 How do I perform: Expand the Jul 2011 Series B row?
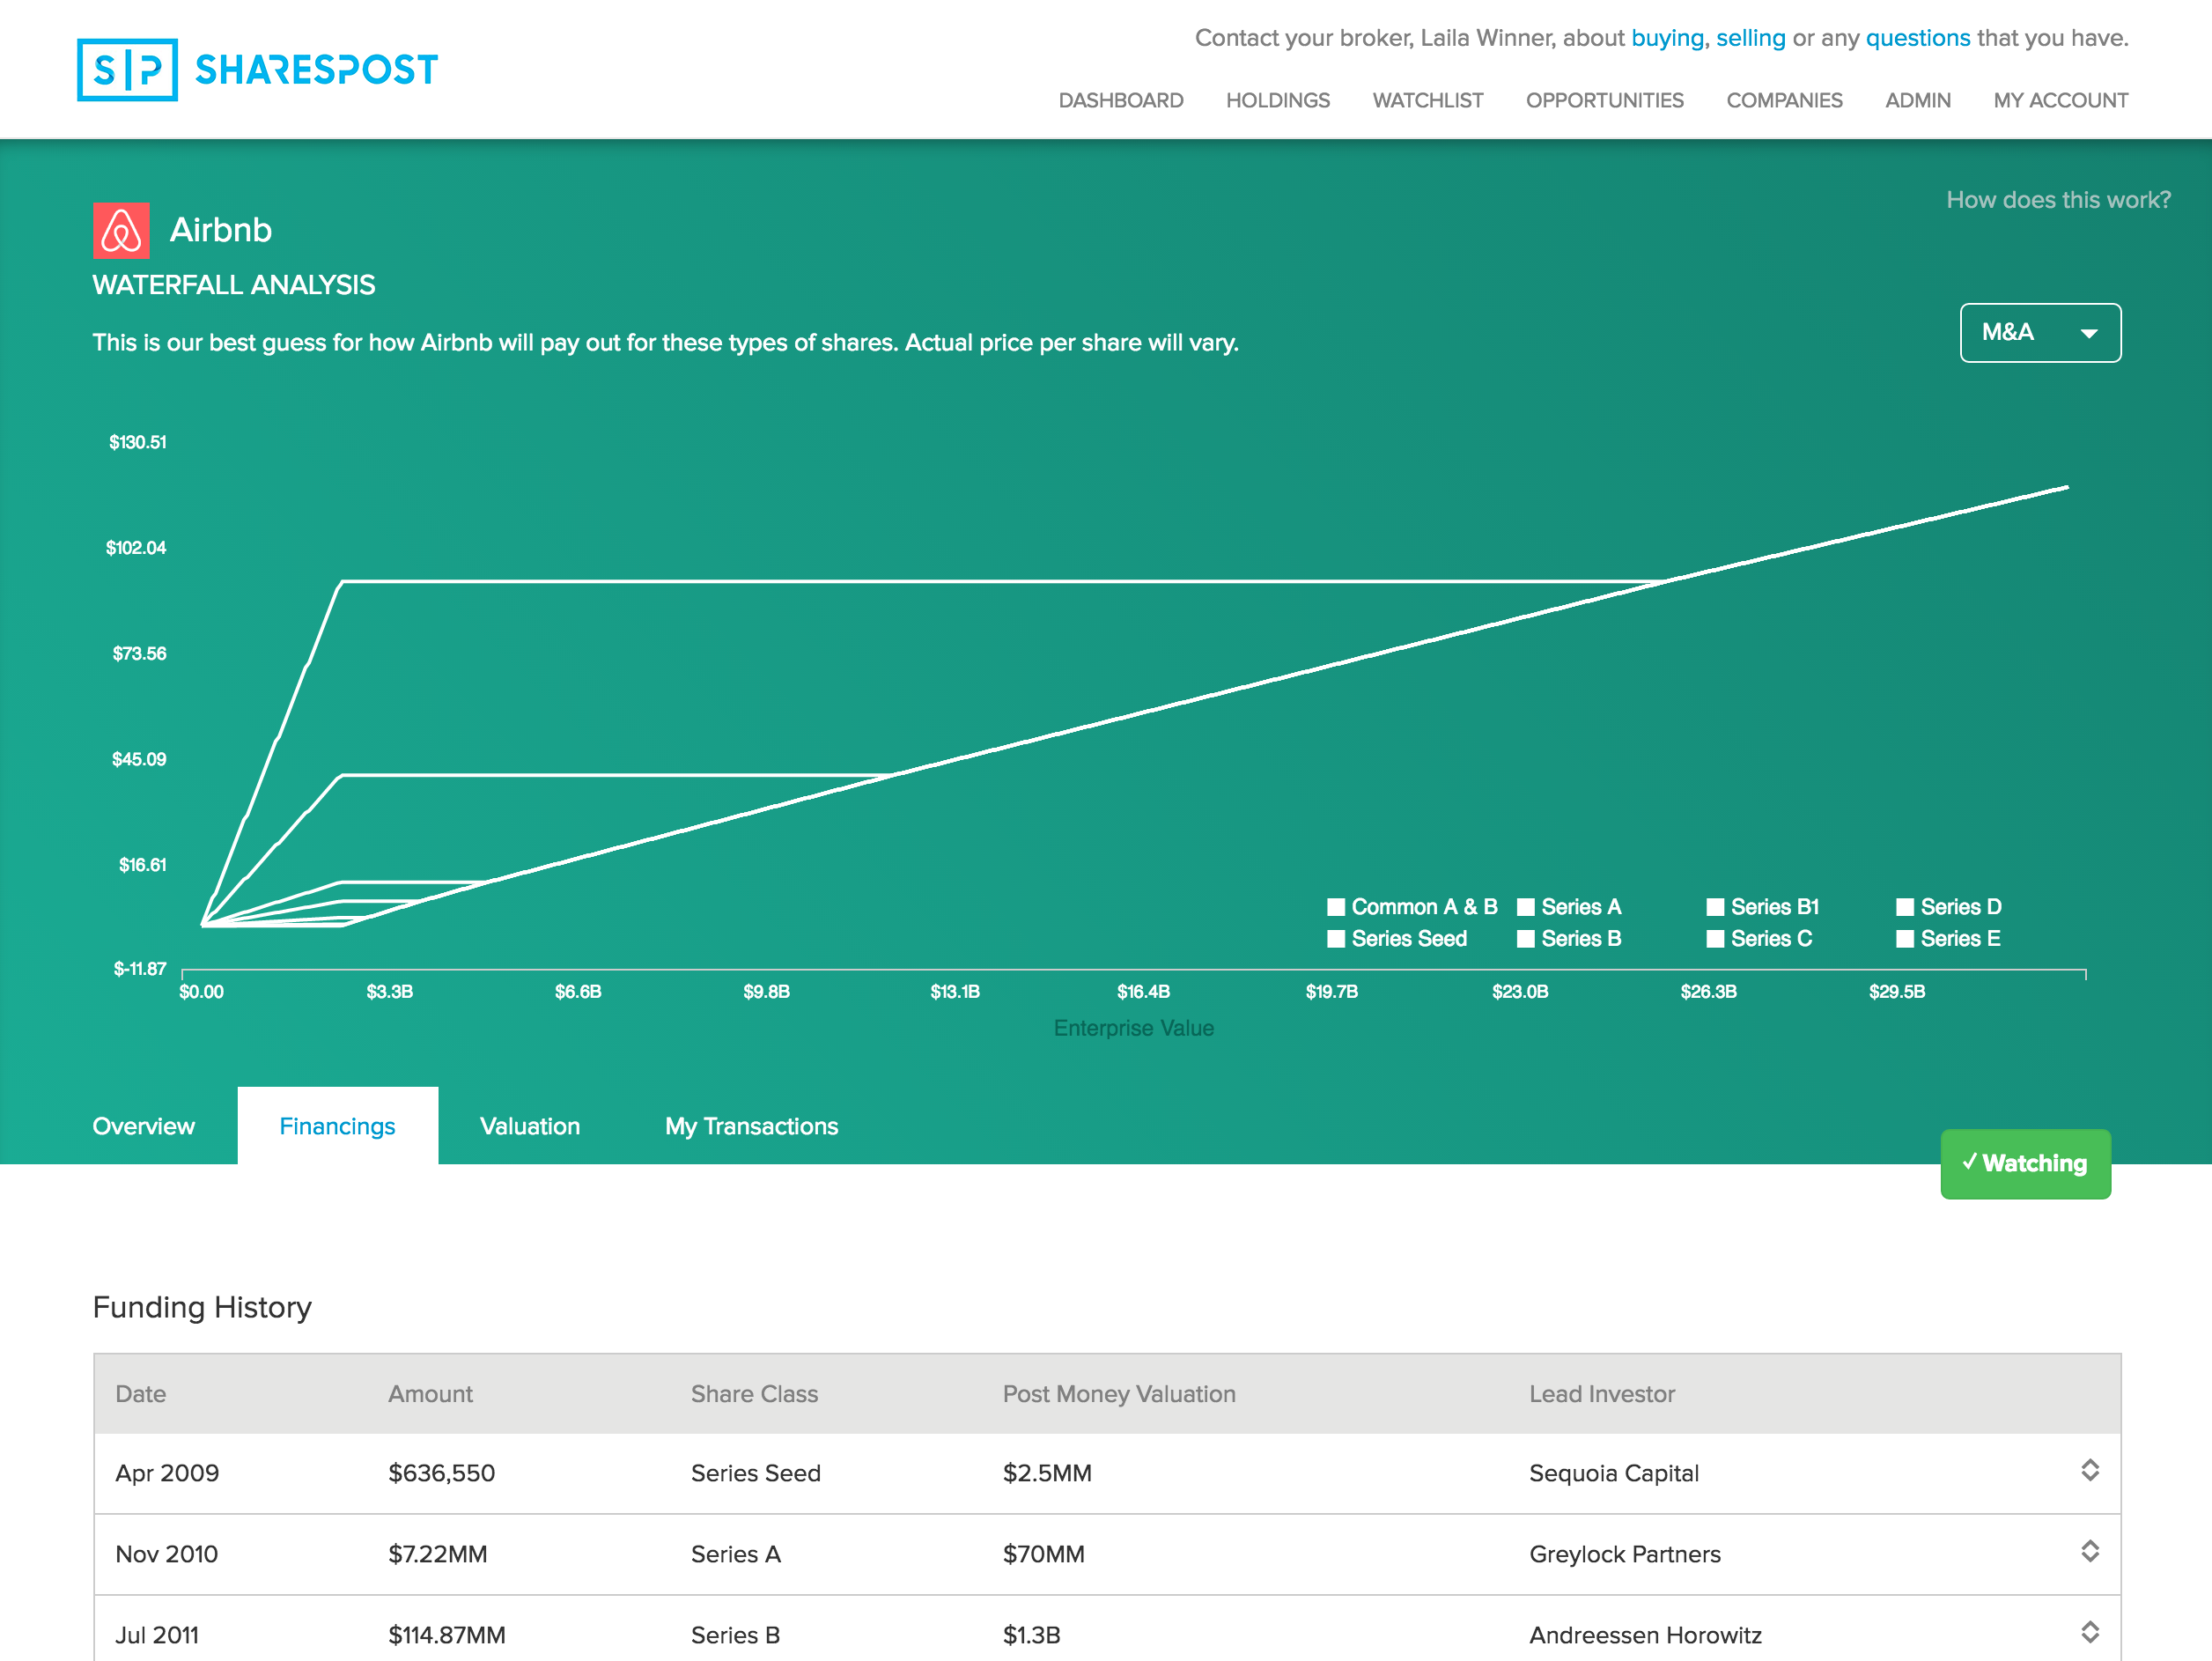click(2090, 1632)
